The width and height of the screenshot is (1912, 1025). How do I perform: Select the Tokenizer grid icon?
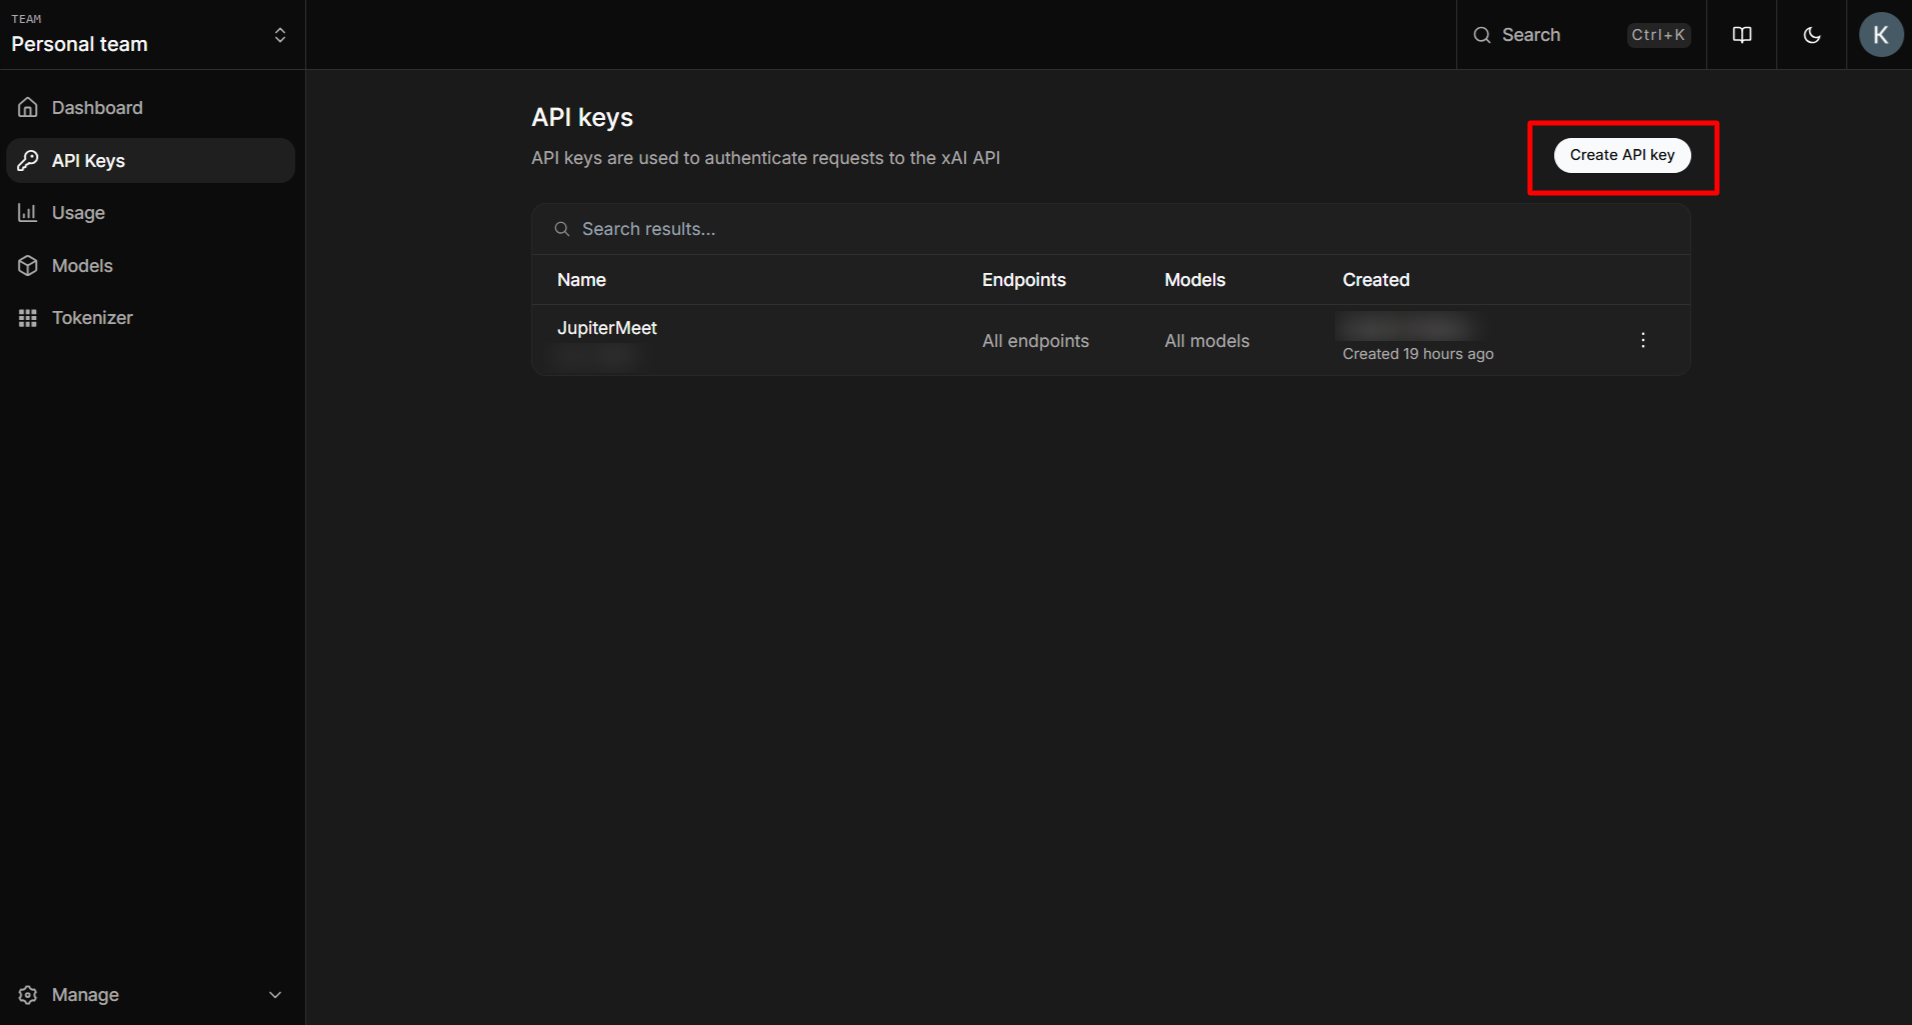[27, 317]
